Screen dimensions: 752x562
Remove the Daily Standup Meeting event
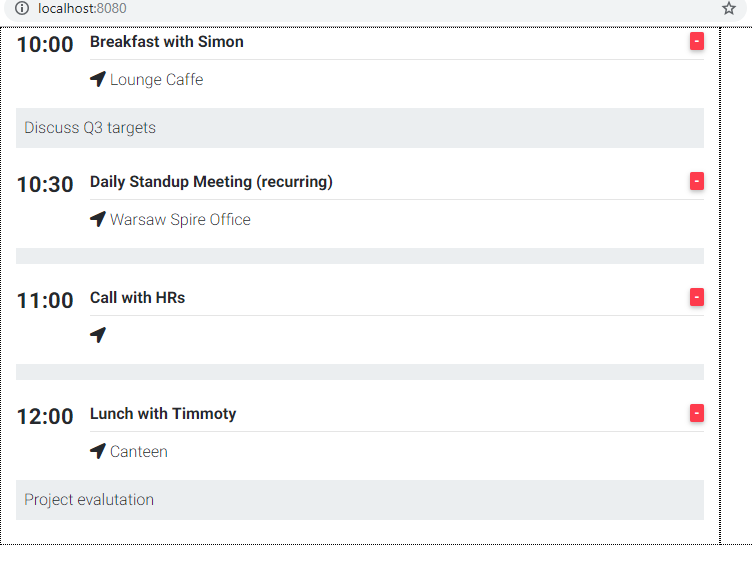(x=697, y=181)
